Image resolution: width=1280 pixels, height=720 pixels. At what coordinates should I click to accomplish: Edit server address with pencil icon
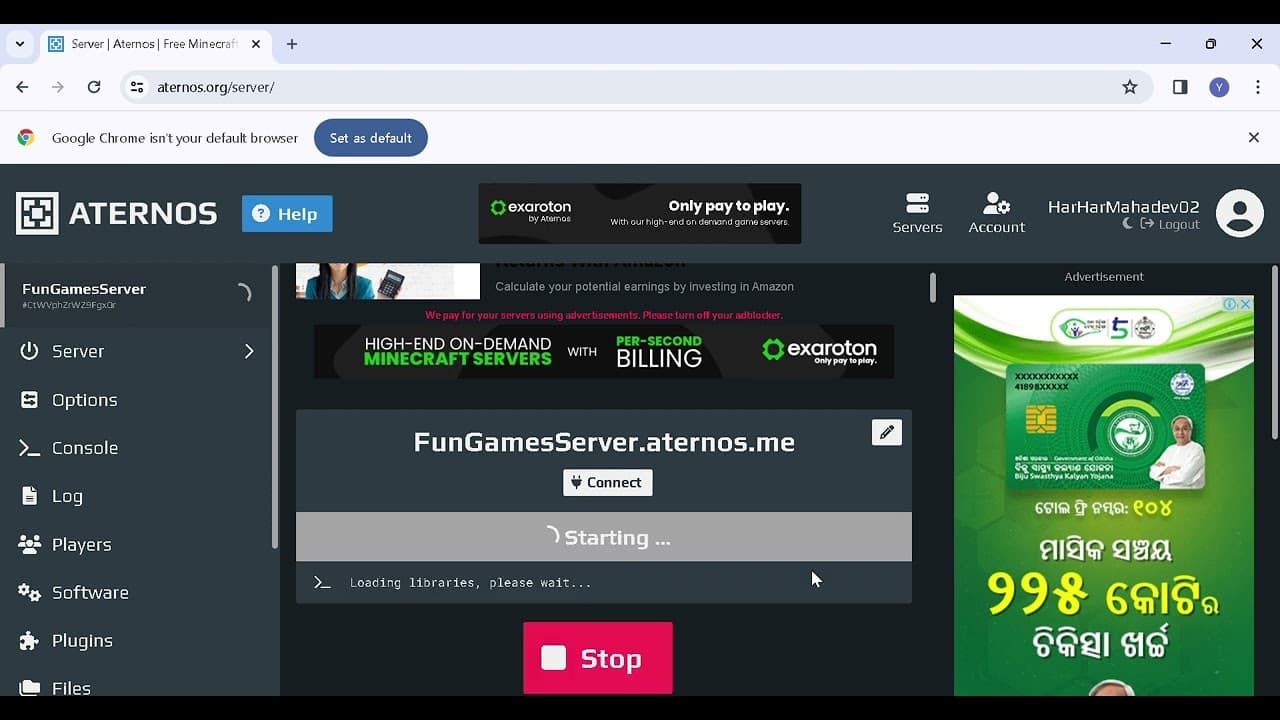pyautogui.click(x=887, y=432)
